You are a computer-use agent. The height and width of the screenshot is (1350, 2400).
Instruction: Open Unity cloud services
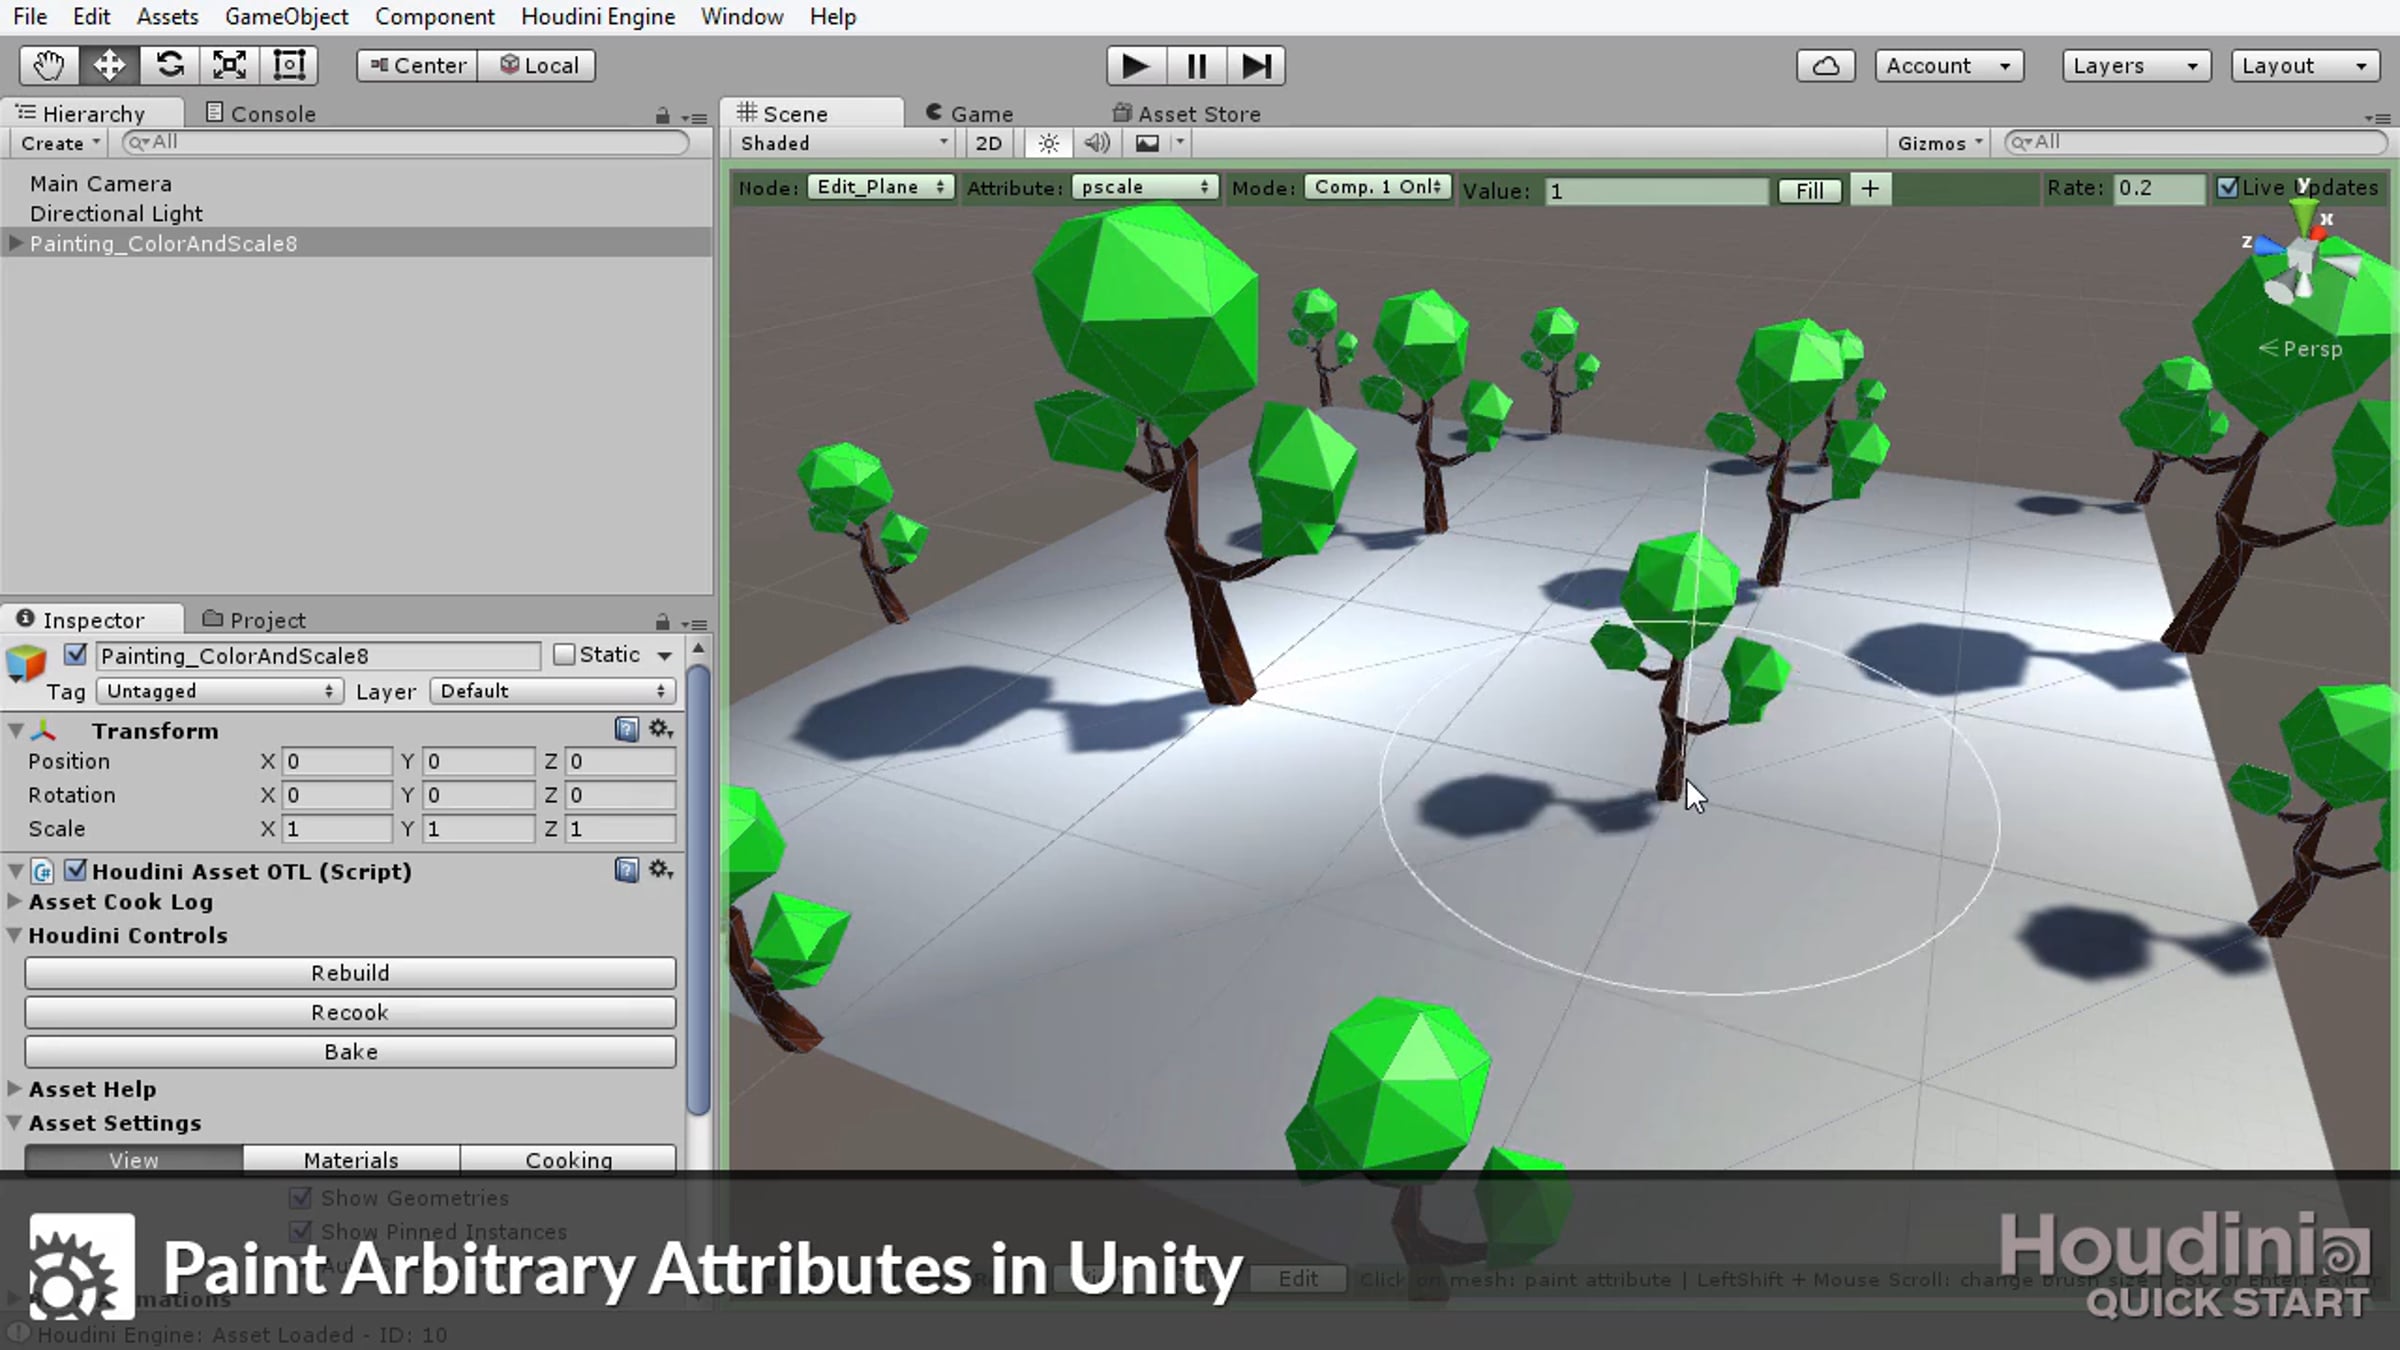pyautogui.click(x=1826, y=66)
